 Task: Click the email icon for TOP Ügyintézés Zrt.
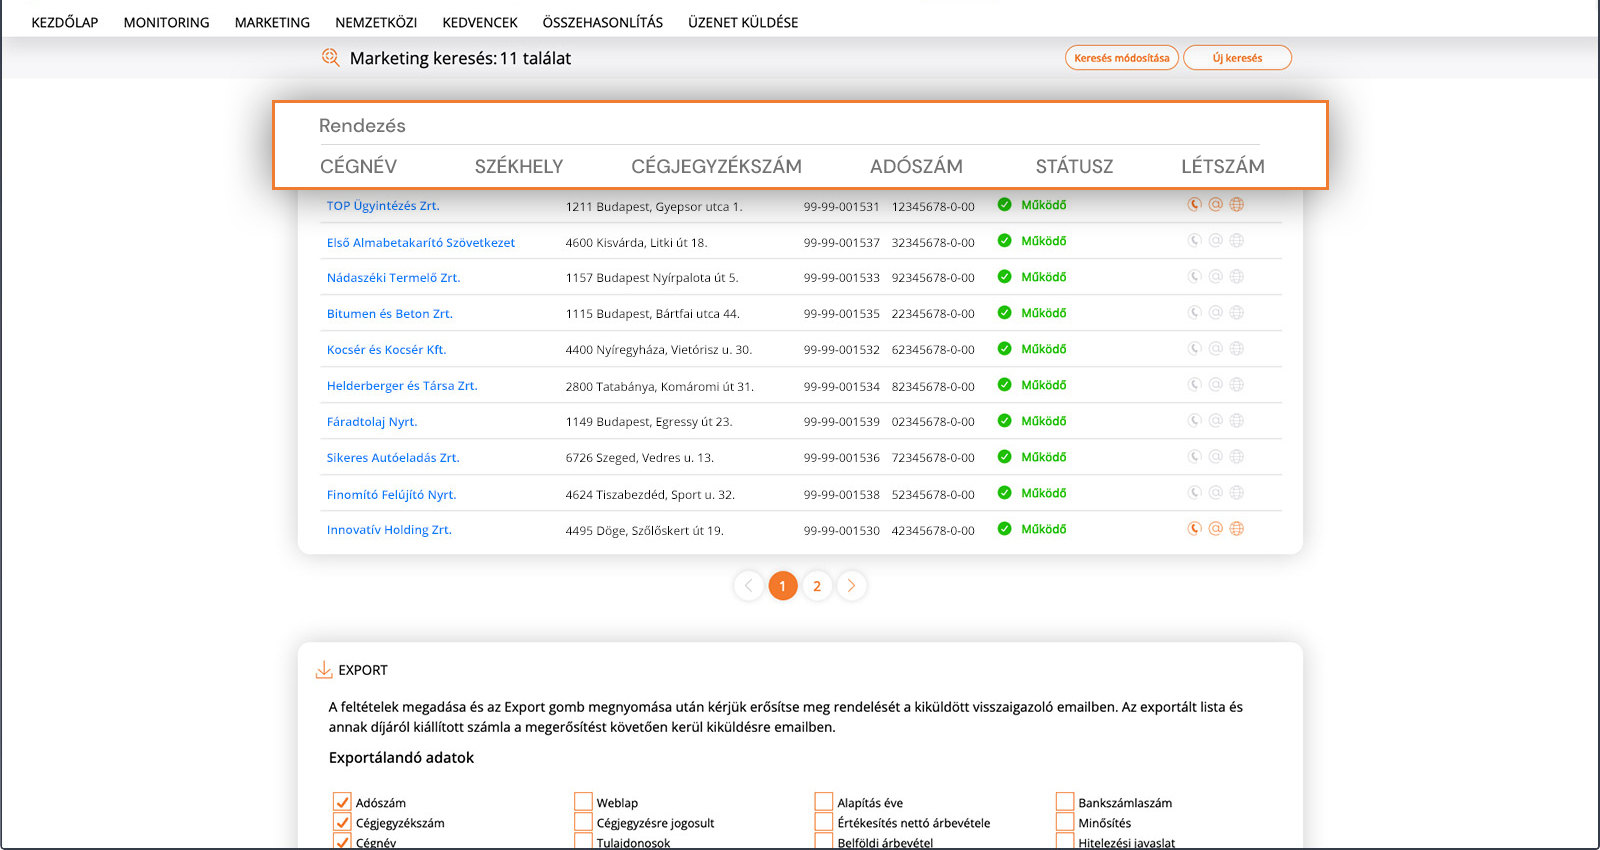1216,204
